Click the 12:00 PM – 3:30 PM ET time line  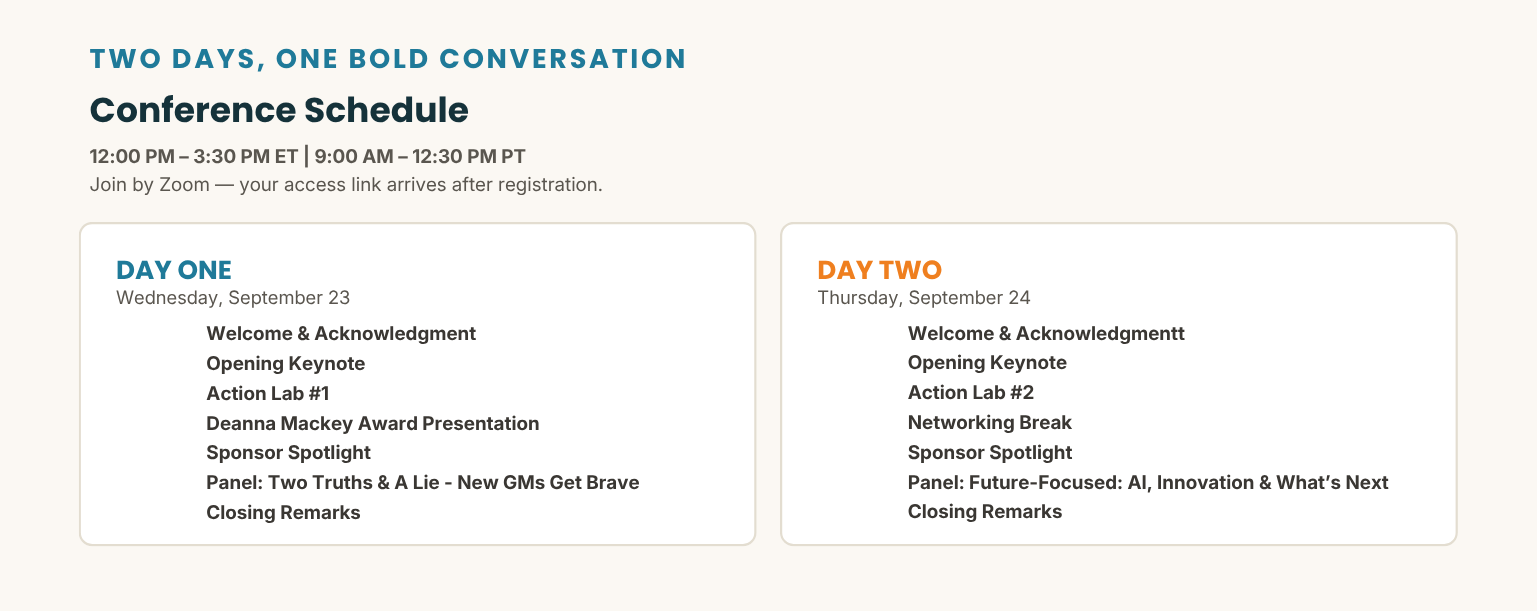(x=308, y=156)
